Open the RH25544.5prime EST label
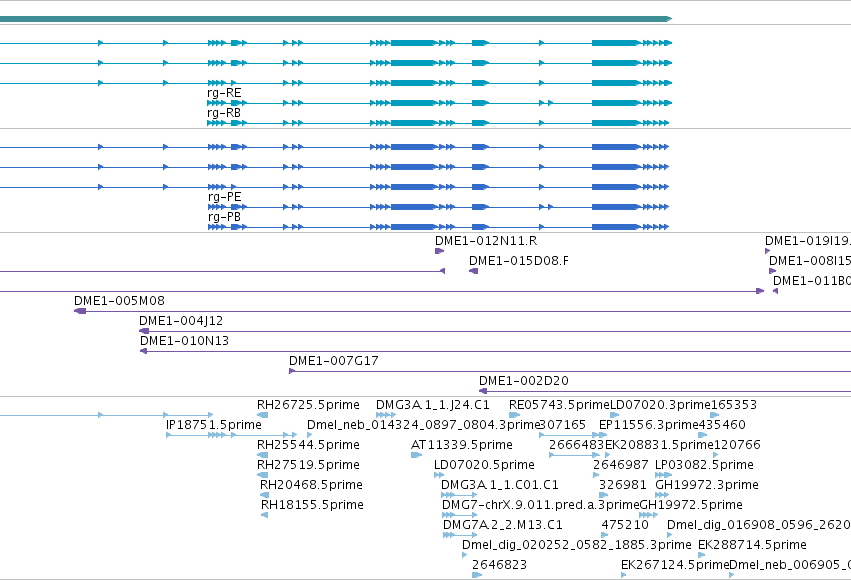 [x=308, y=445]
